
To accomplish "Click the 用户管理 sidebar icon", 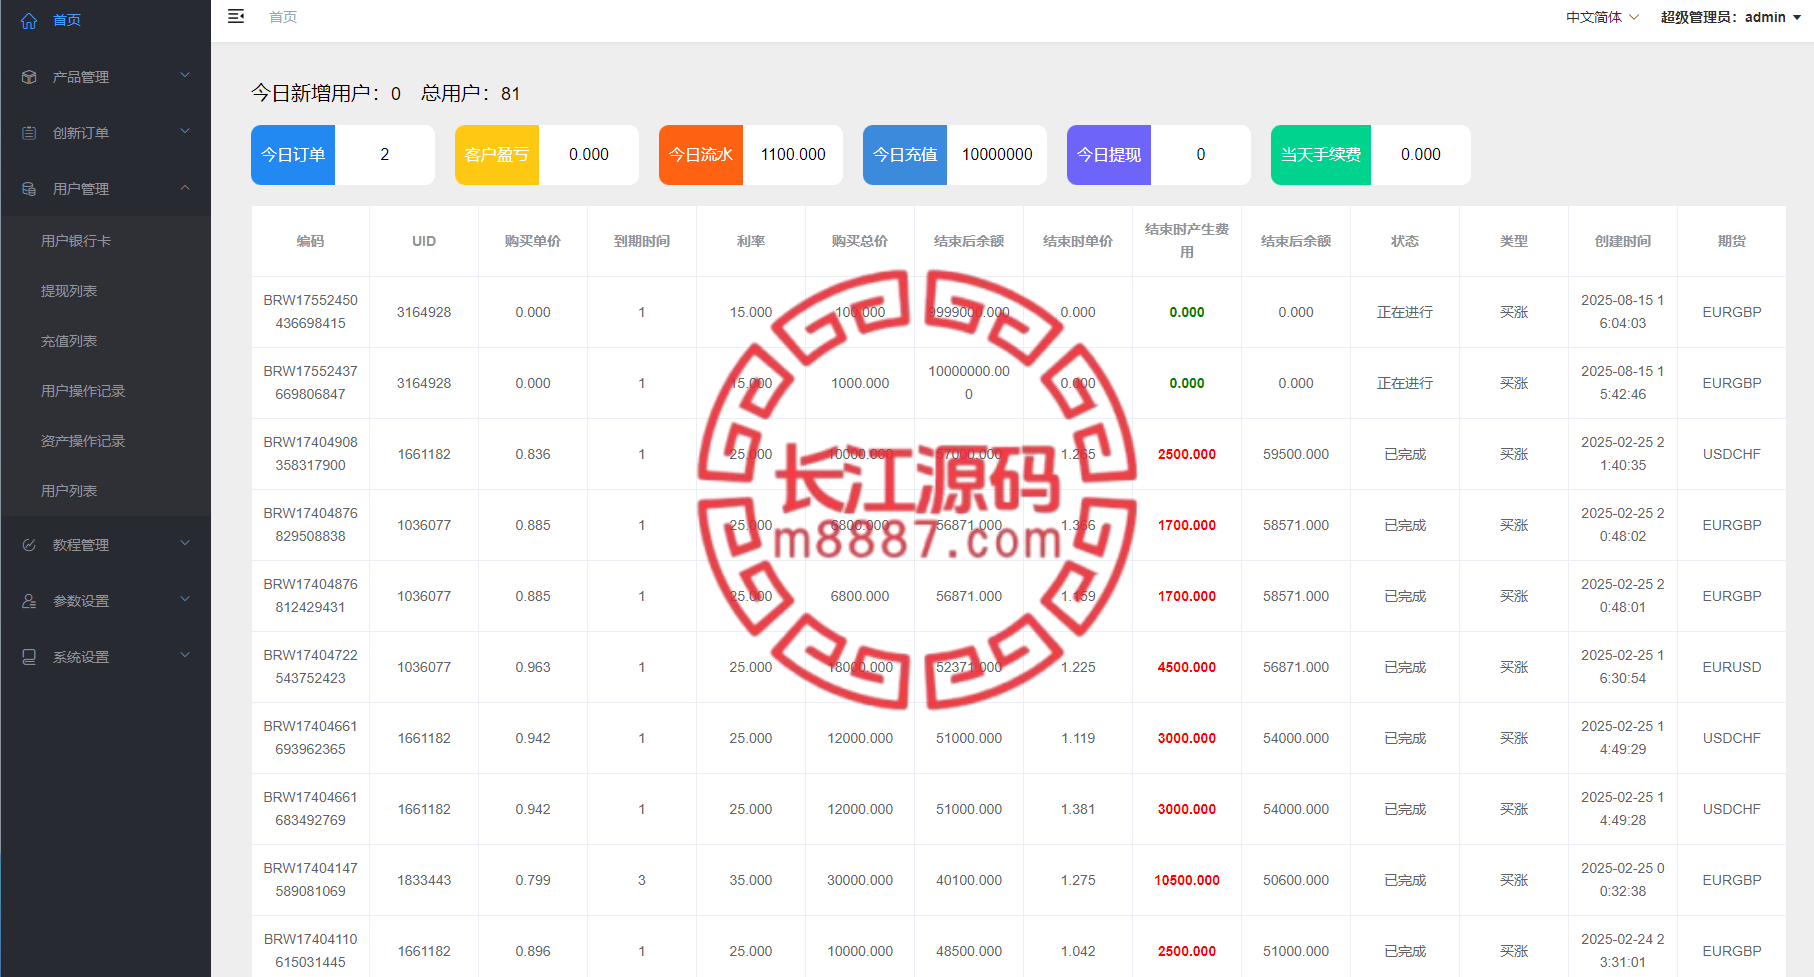I will pyautogui.click(x=29, y=189).
